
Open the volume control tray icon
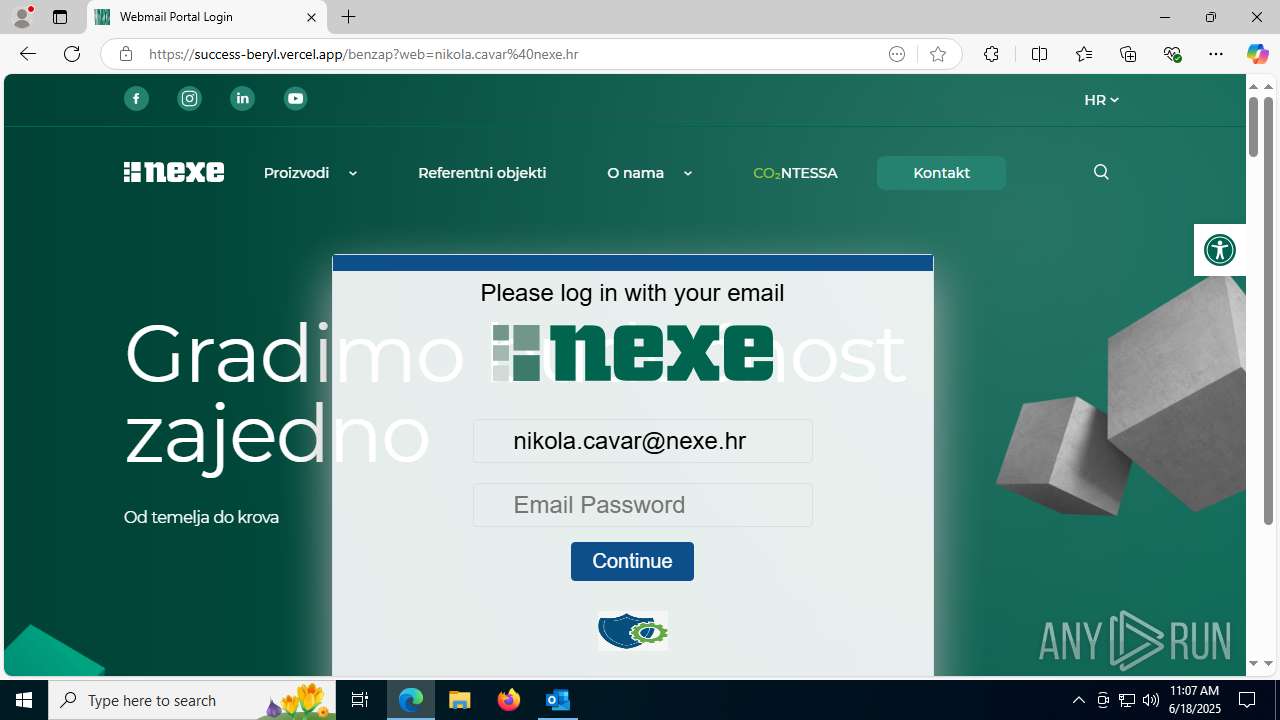click(x=1151, y=700)
